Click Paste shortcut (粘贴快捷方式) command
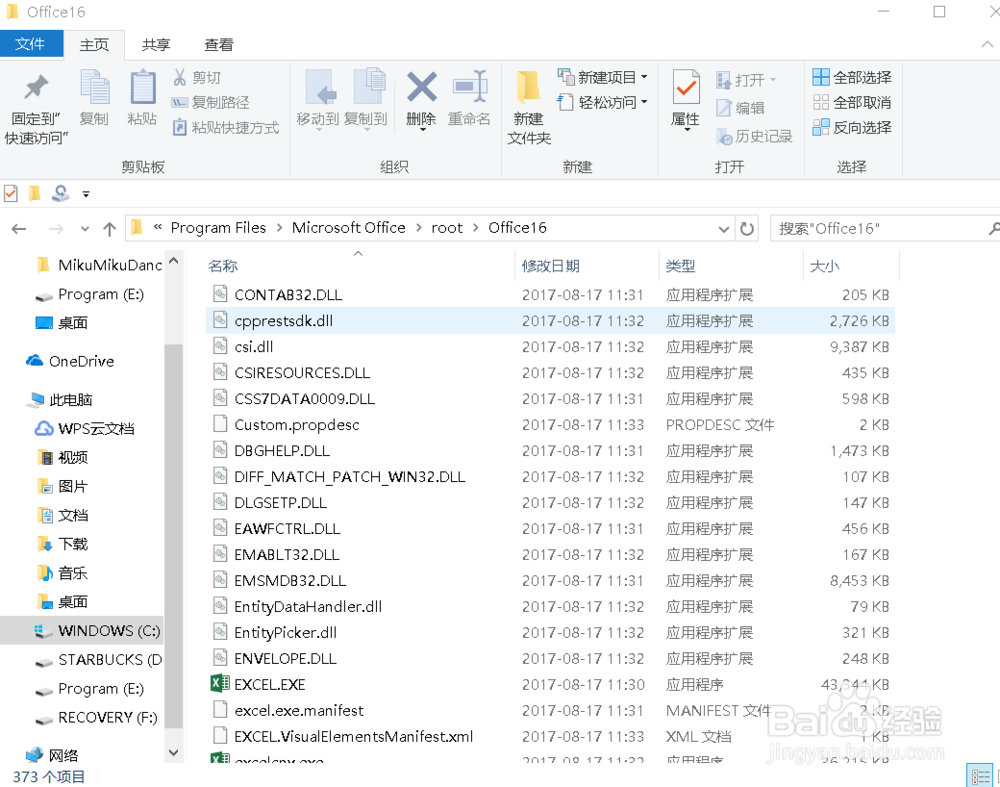The width and height of the screenshot is (1000, 787). [x=225, y=128]
